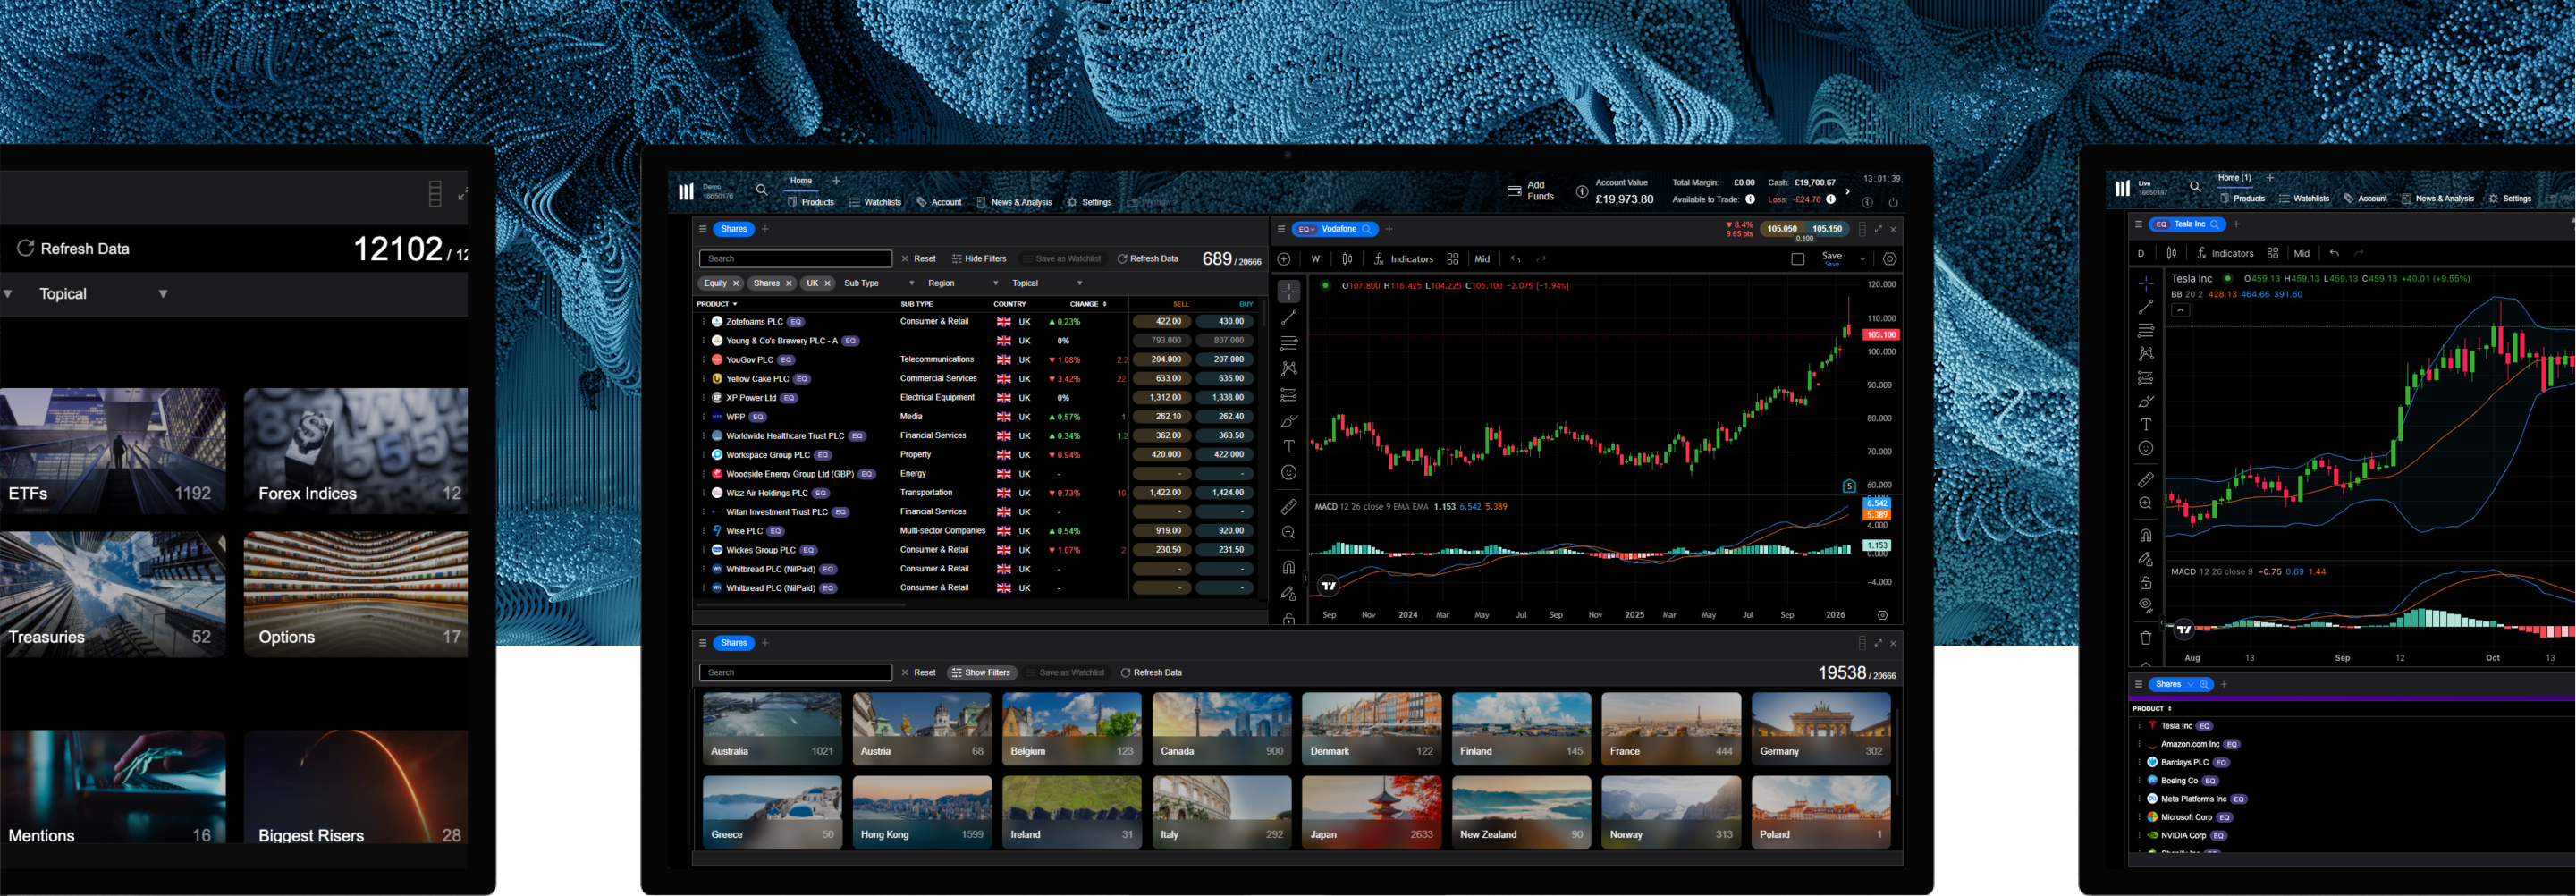Select the zoom-in tool on Vodafone chart
Image resolution: width=2576 pixels, height=896 pixels.
click(1289, 533)
